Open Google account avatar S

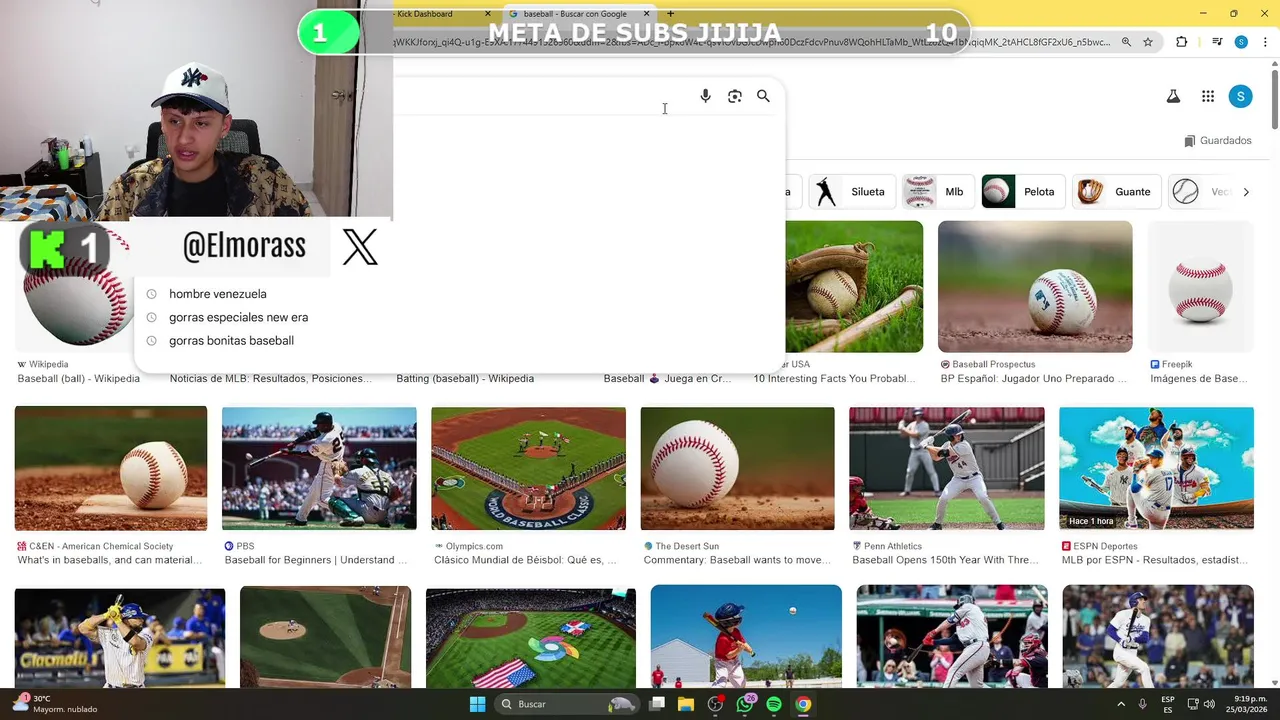pyautogui.click(x=1240, y=96)
